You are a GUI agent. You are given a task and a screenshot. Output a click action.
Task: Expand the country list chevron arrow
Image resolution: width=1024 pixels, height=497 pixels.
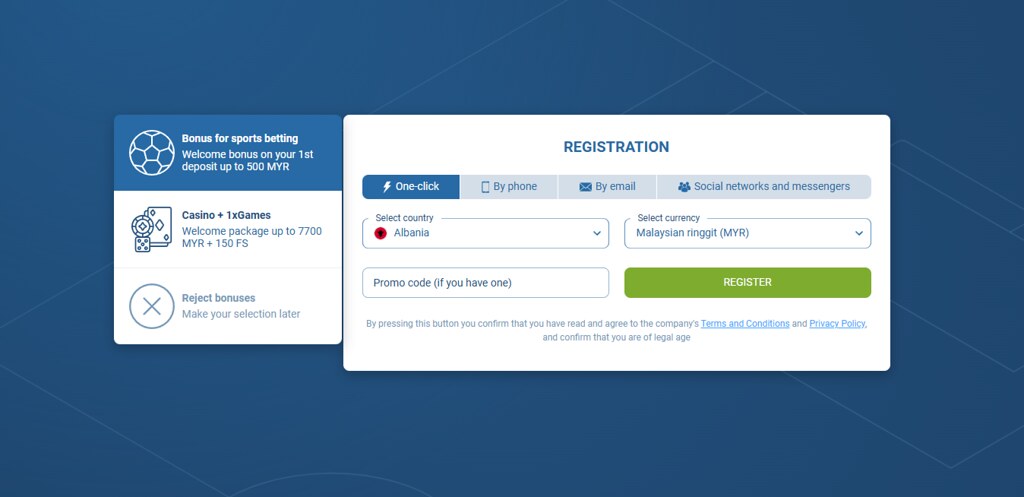597,233
